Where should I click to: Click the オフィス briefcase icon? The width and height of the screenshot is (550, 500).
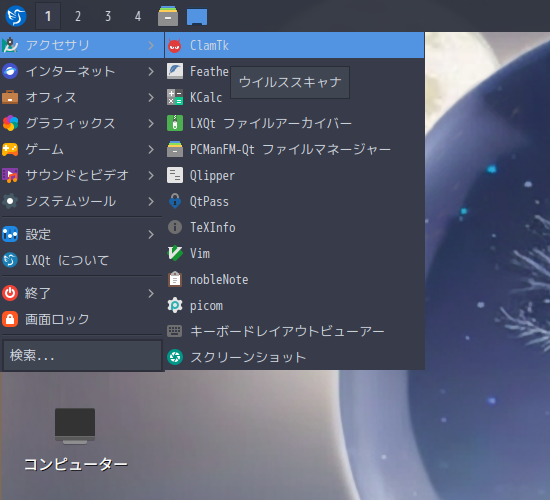click(x=10, y=97)
